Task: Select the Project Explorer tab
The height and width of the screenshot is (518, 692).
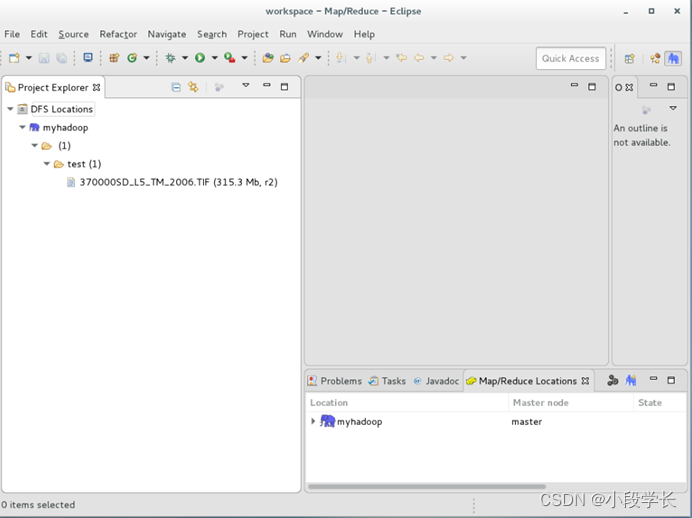Action: (x=53, y=87)
